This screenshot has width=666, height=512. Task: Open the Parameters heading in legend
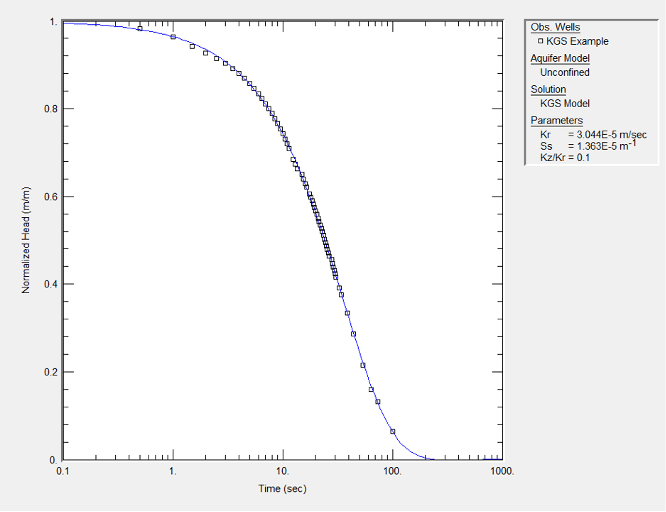pos(556,121)
